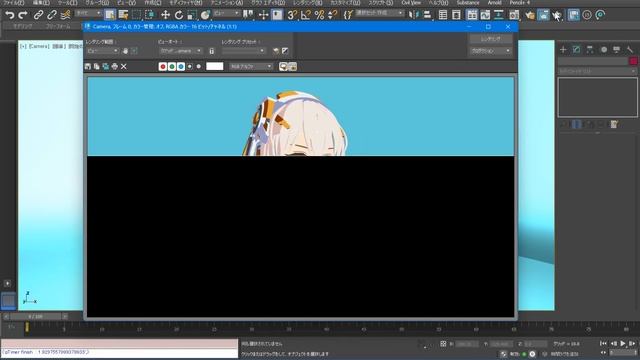This screenshot has height=360, width=640.
Task: Toggle the Angle Snap button
Action: (x=306, y=15)
